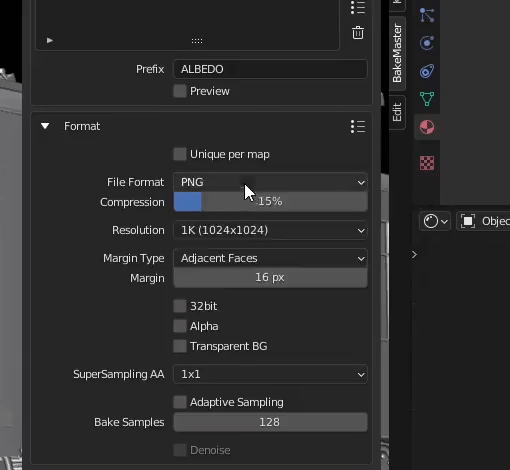This screenshot has height=470, width=510.
Task: Open the viewport shading sphere dropdown
Action: [435, 221]
